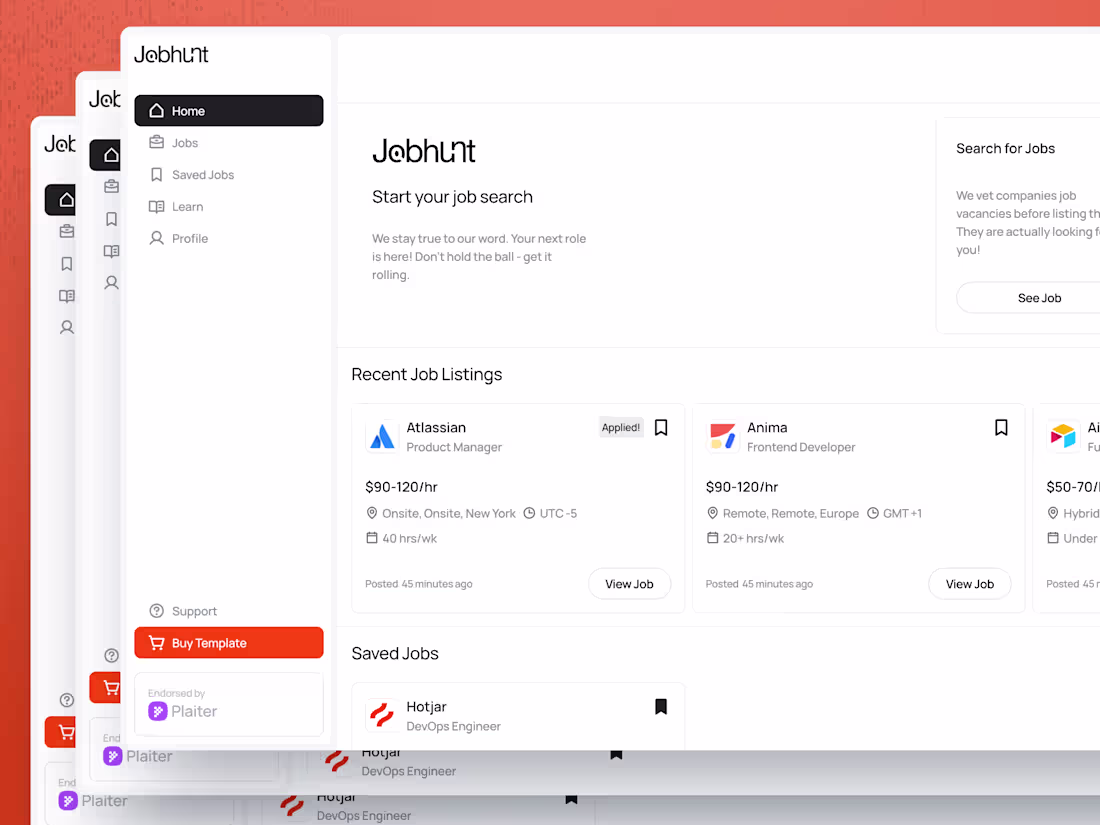
Task: Toggle the bookmark on the Anima job card
Action: 1001,427
